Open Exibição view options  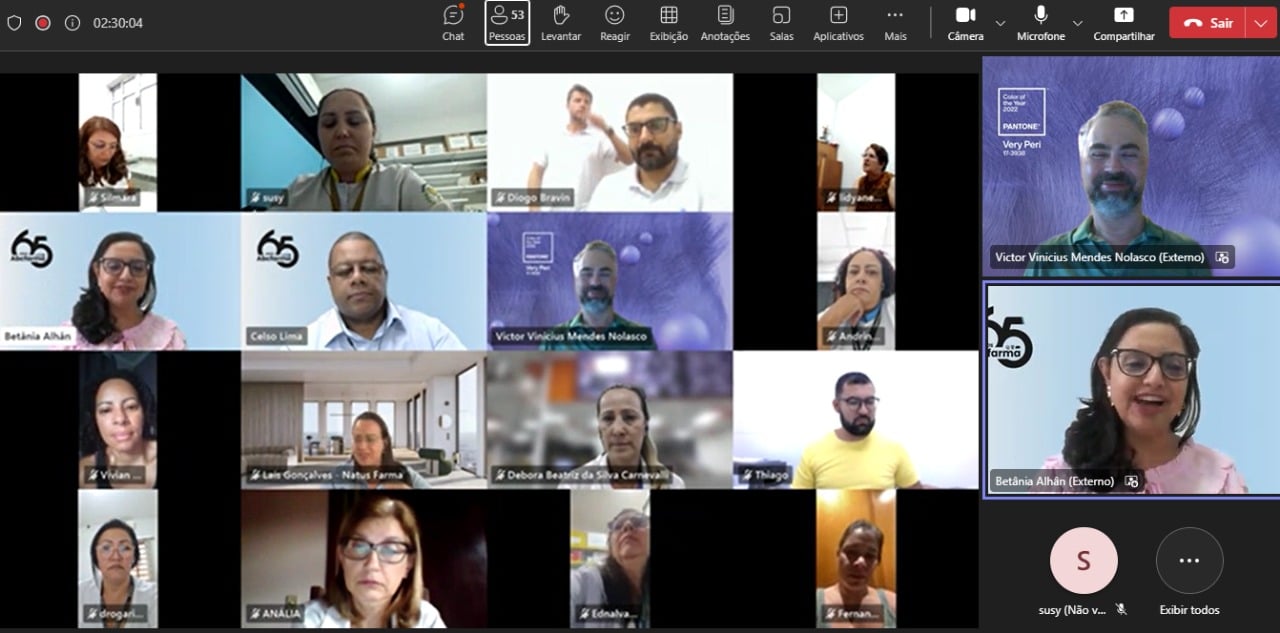(x=669, y=23)
